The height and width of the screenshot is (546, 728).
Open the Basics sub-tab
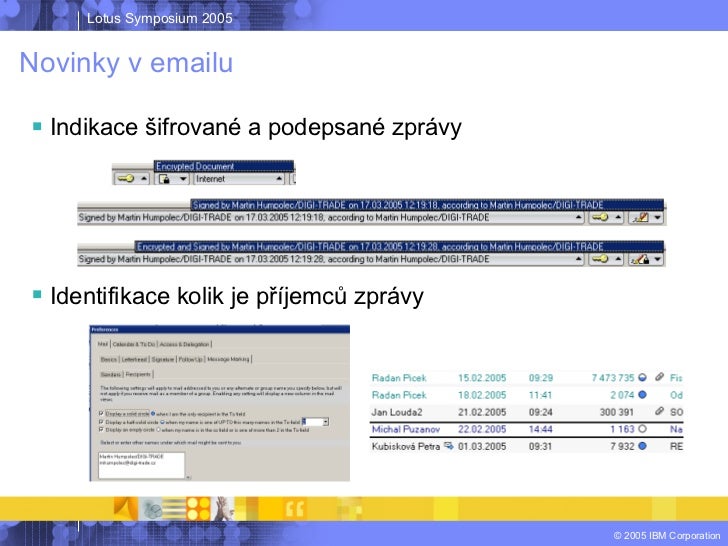[109, 359]
